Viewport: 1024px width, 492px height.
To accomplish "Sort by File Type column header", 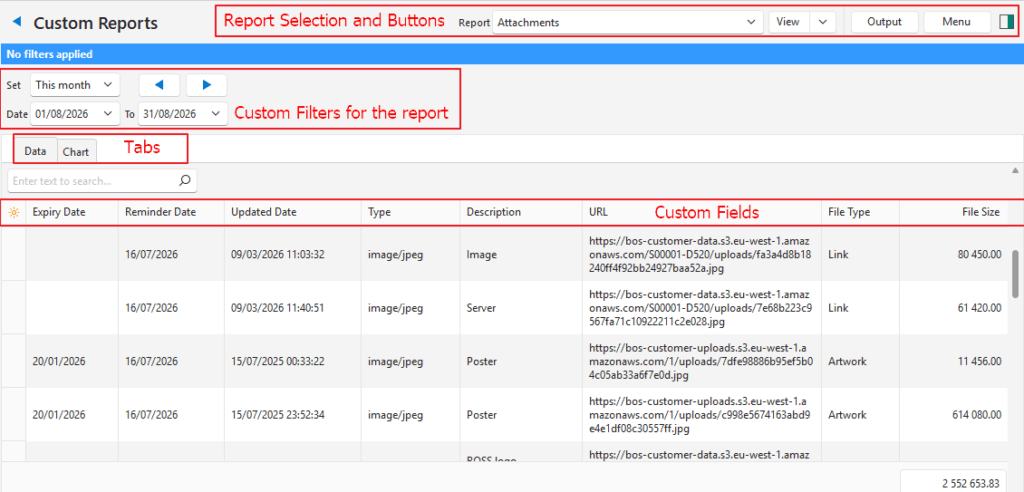I will [x=861, y=212].
